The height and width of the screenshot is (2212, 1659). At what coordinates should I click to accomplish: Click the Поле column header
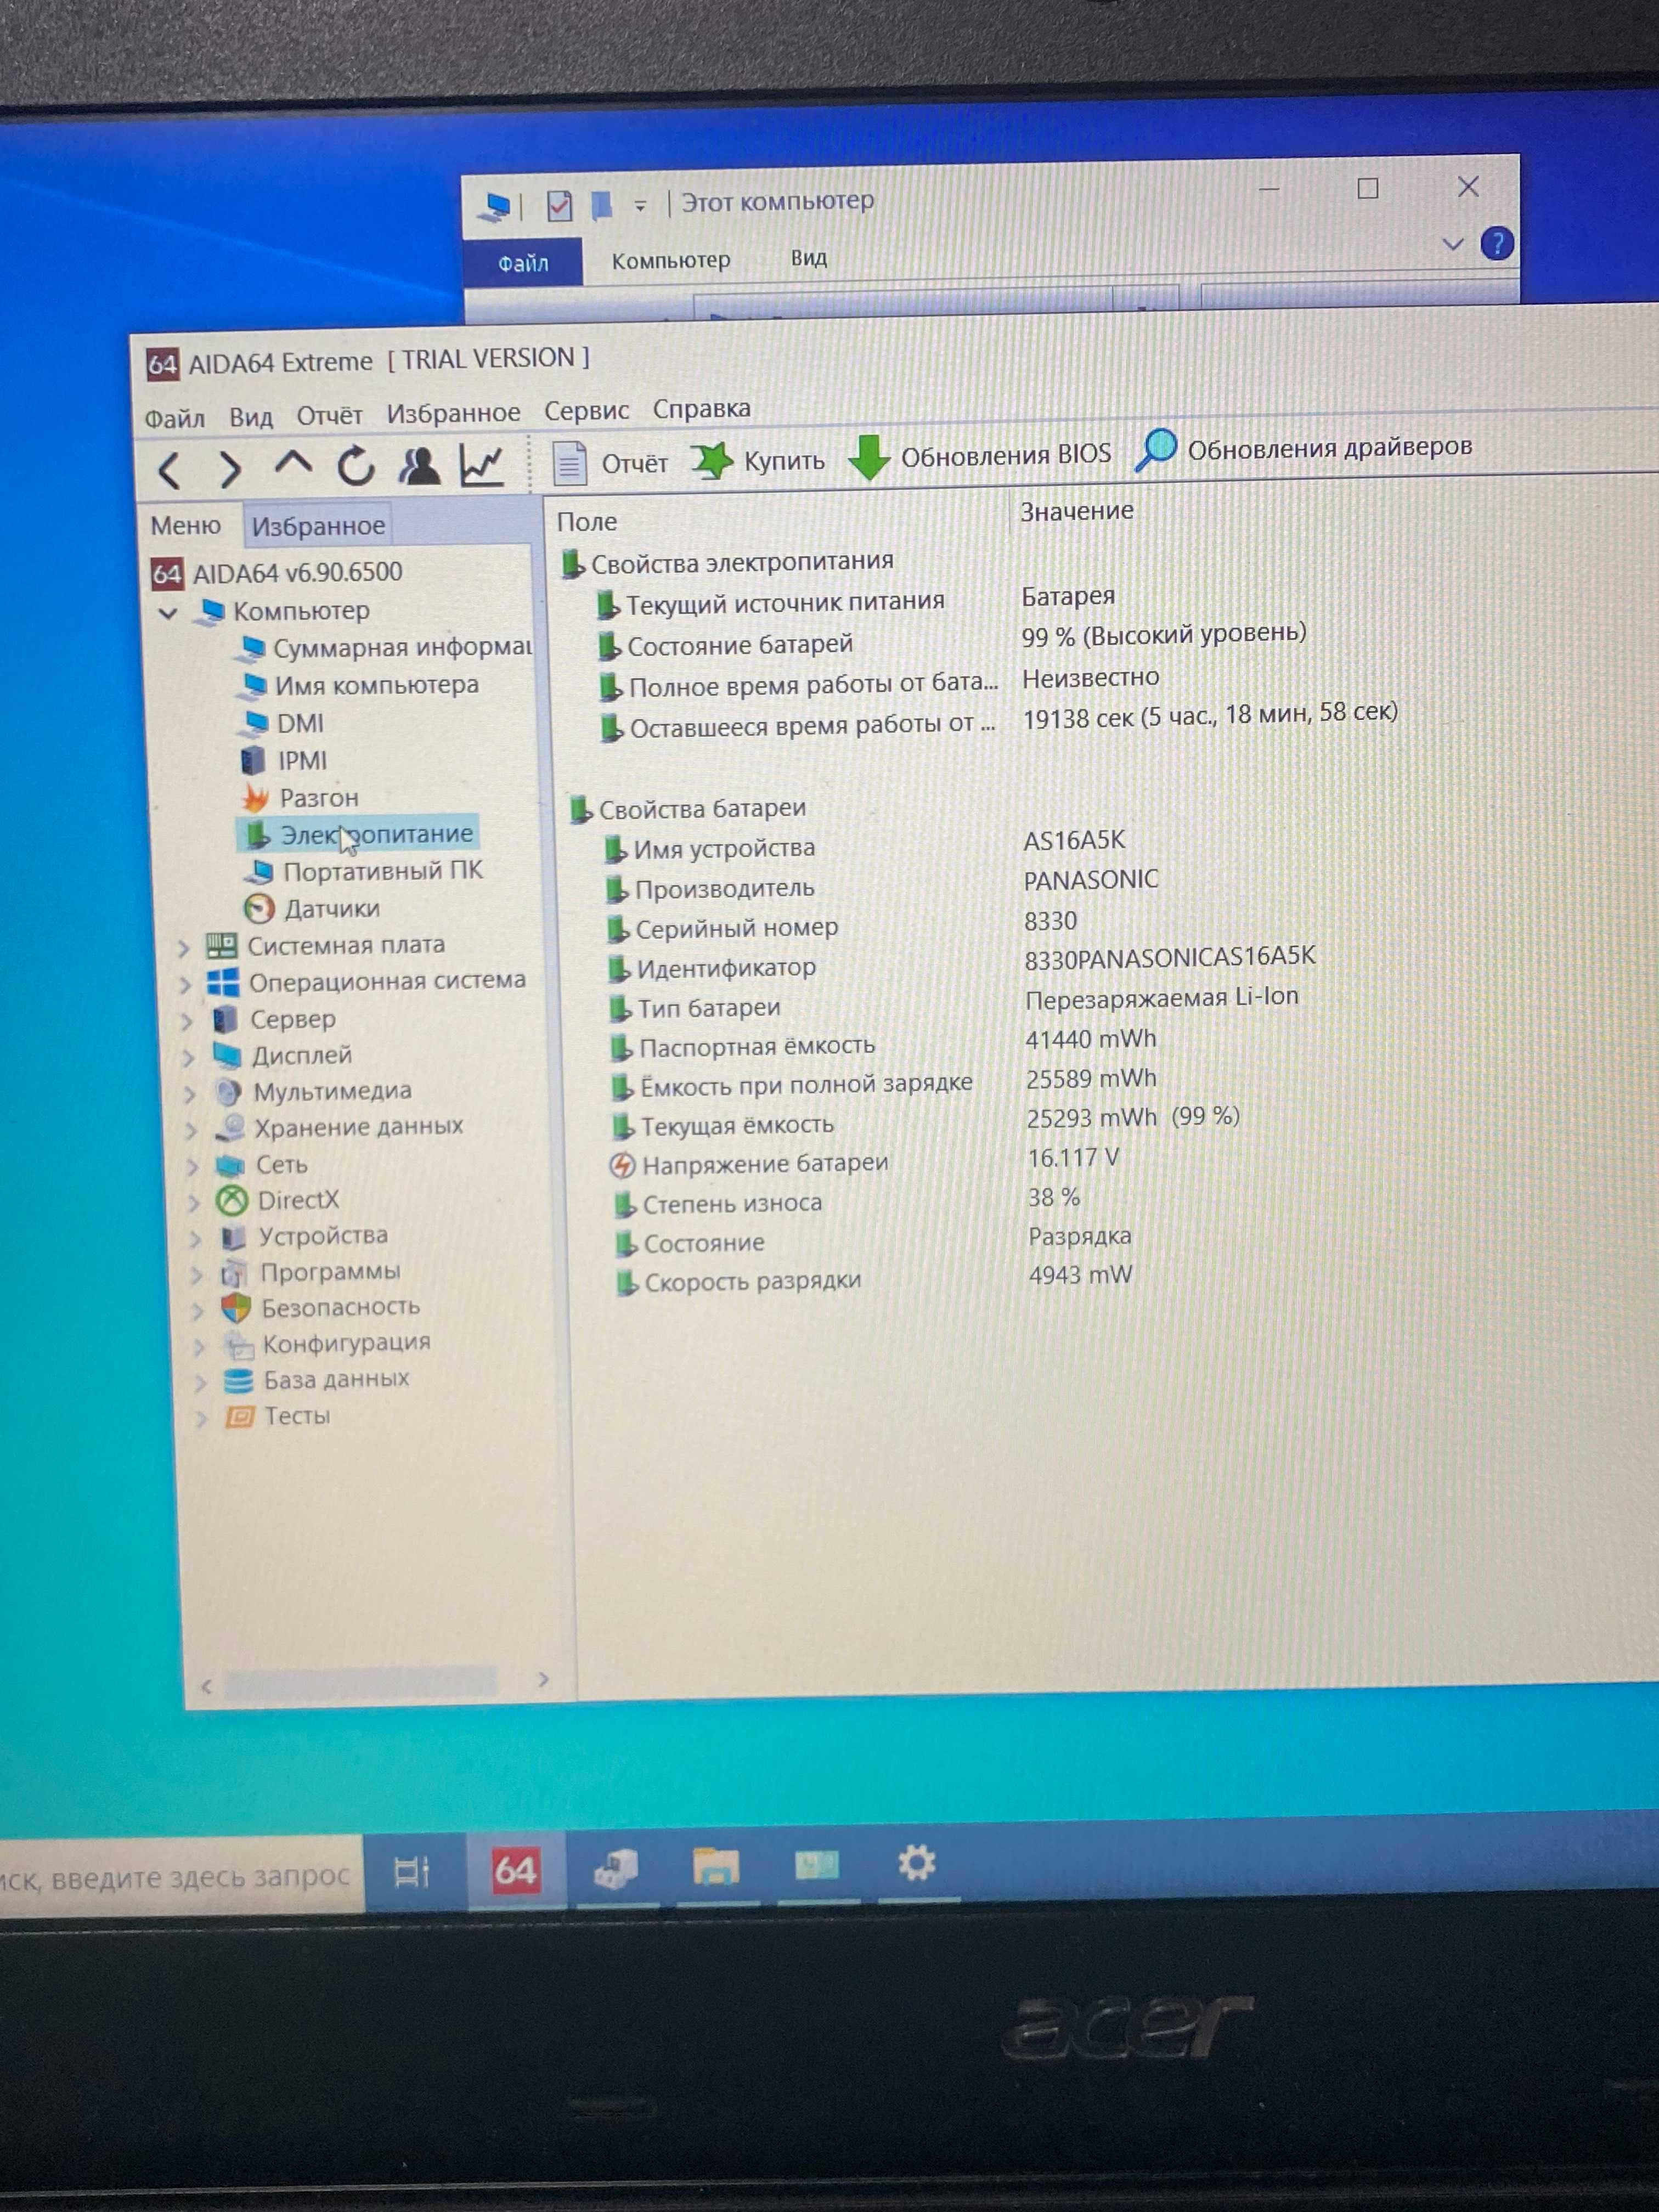587,521
